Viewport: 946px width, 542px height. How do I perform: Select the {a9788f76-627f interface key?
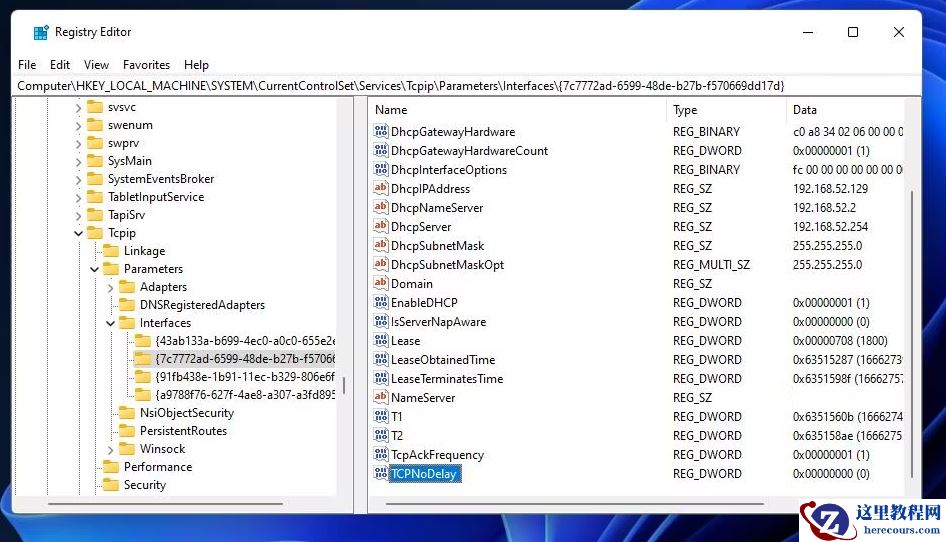coord(245,395)
